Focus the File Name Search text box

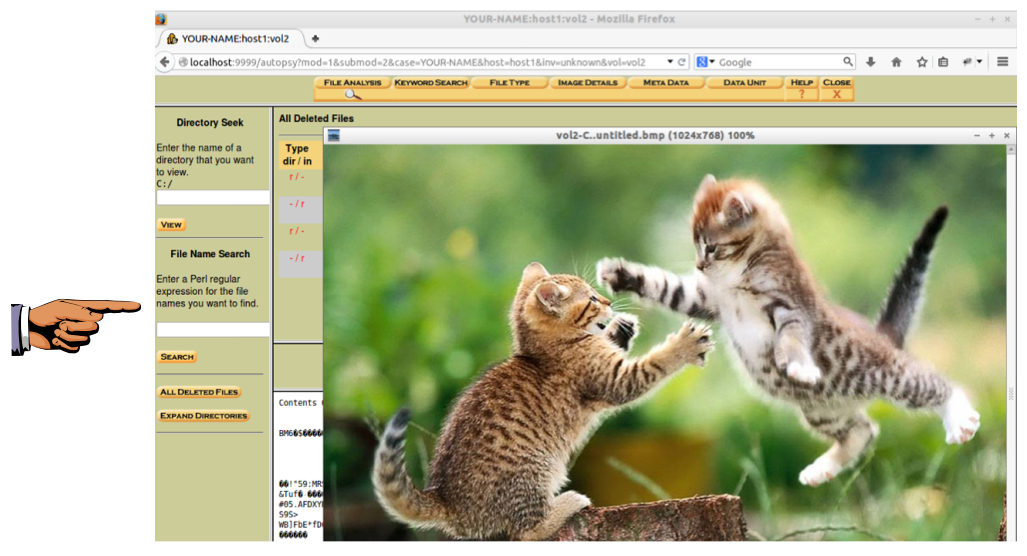(213, 330)
